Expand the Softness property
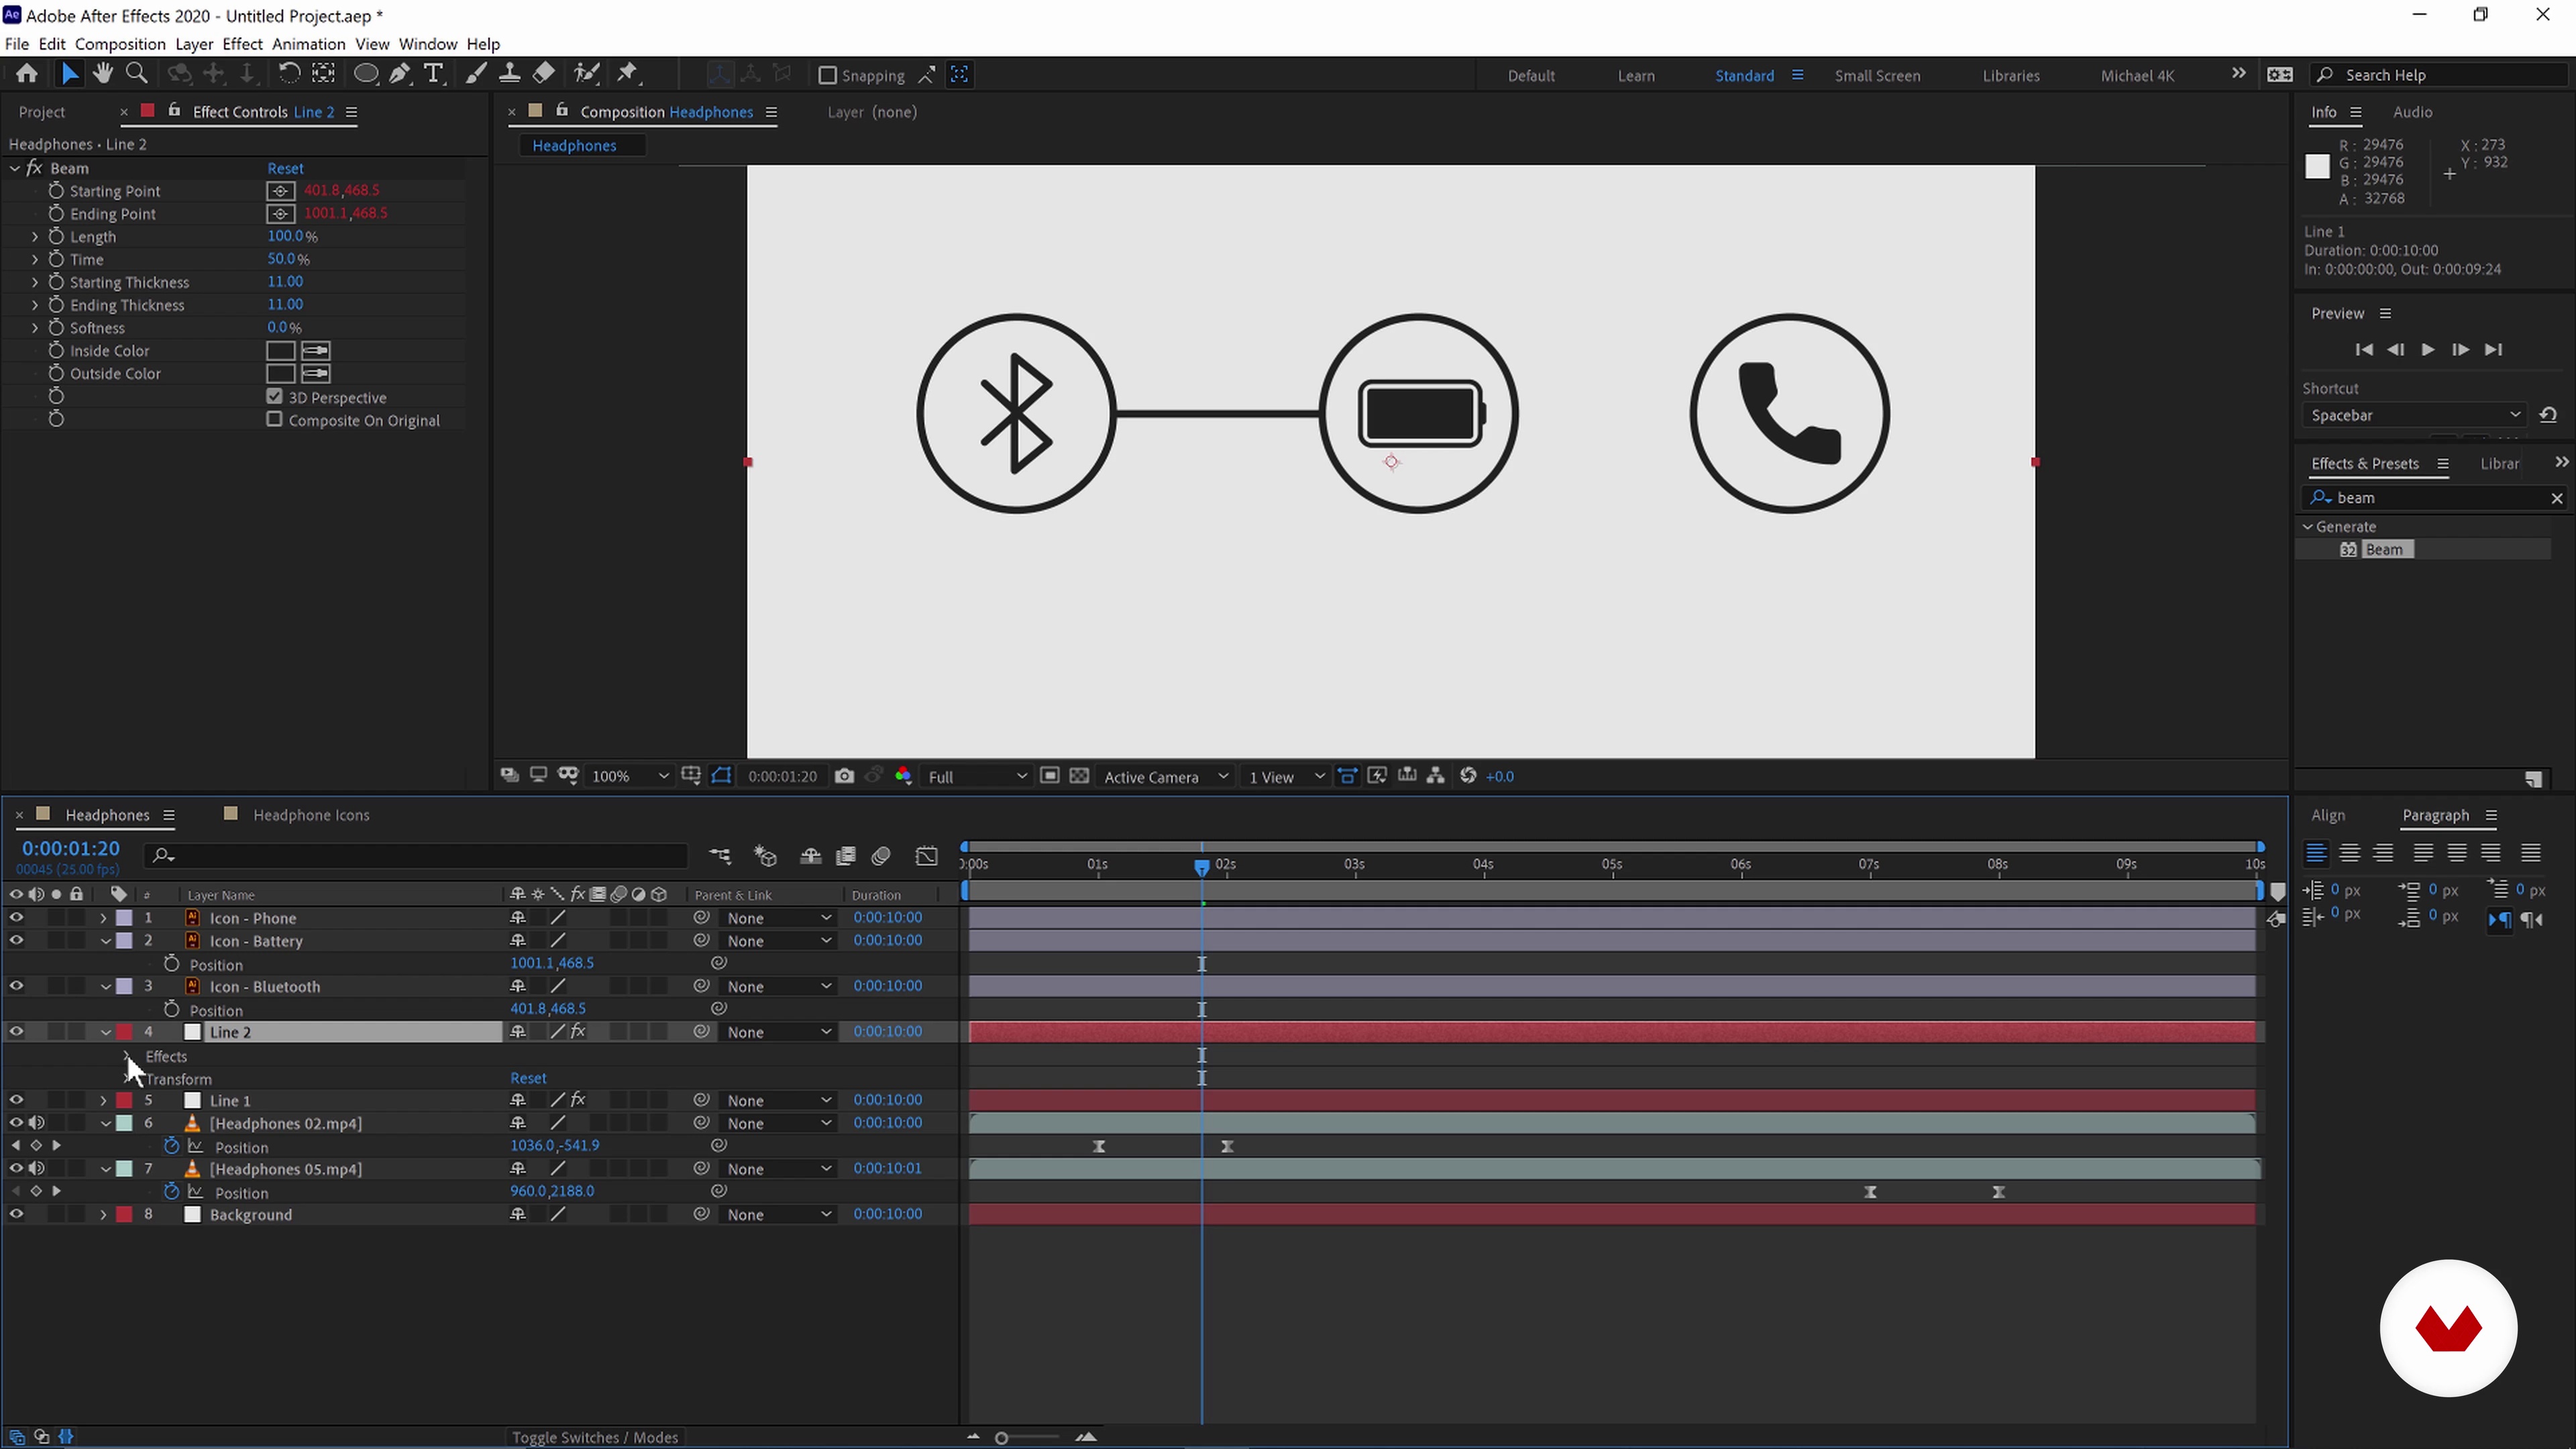 (x=35, y=328)
